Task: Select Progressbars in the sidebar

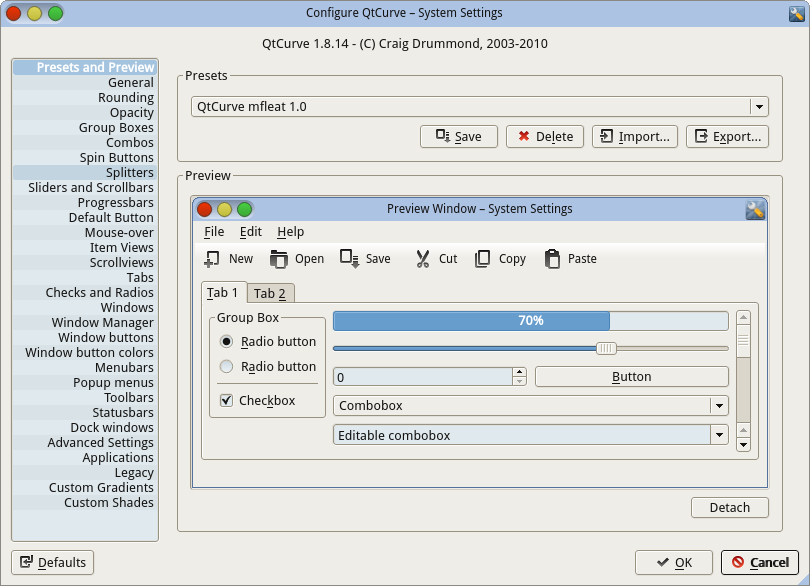Action: pyautogui.click(x=85, y=203)
